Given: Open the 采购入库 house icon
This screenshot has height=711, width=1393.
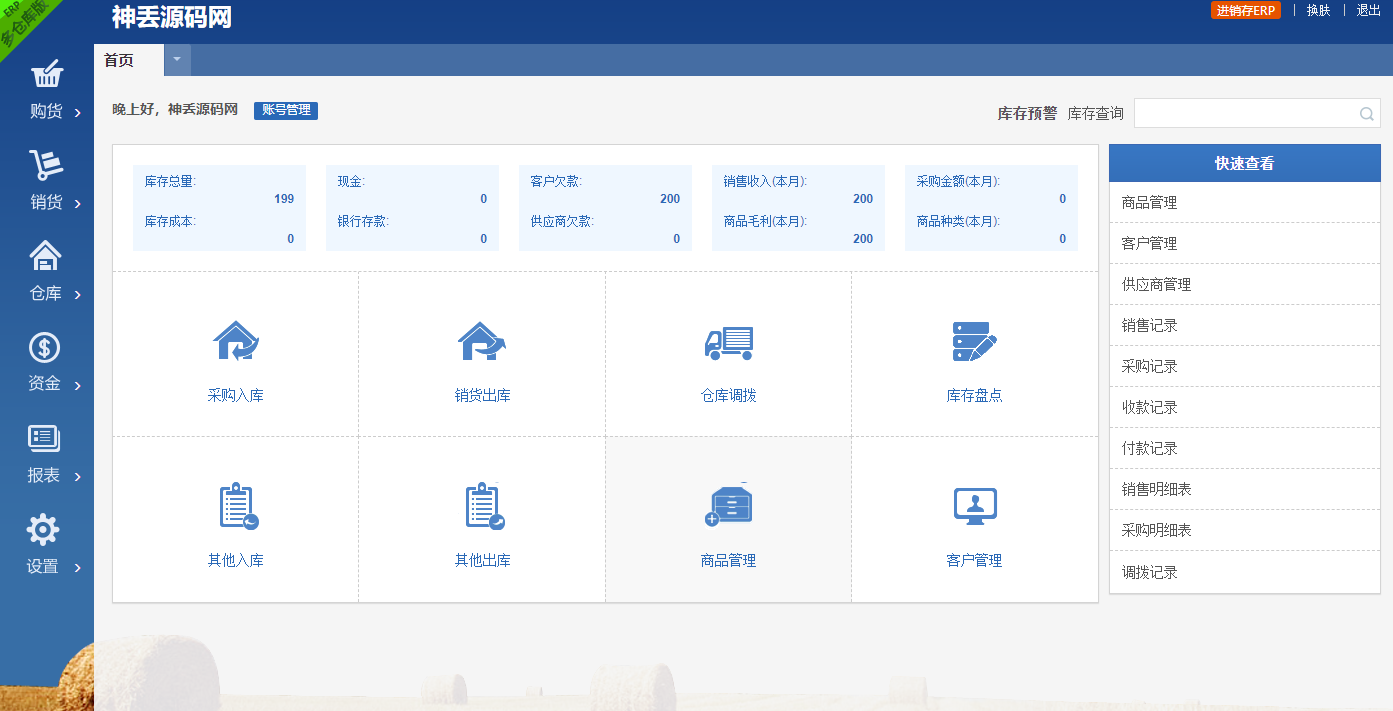Looking at the screenshot, I should pos(235,342).
